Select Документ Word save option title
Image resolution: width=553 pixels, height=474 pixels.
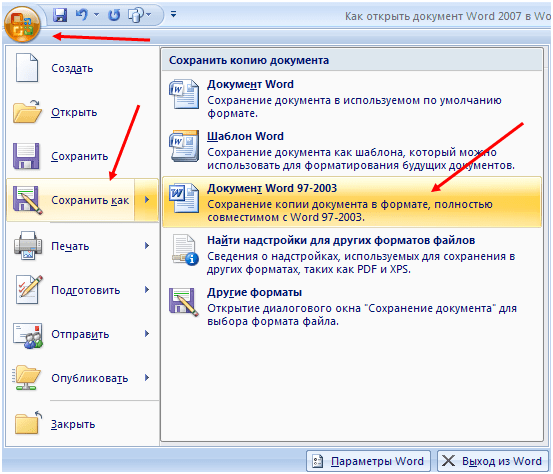point(250,85)
